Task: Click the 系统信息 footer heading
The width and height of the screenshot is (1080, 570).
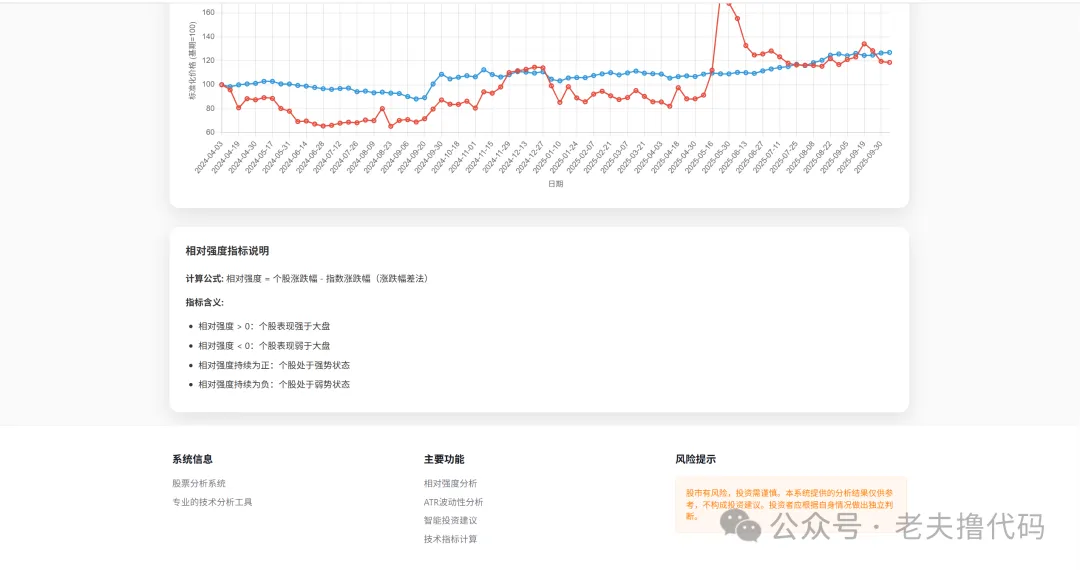Action: tap(192, 459)
